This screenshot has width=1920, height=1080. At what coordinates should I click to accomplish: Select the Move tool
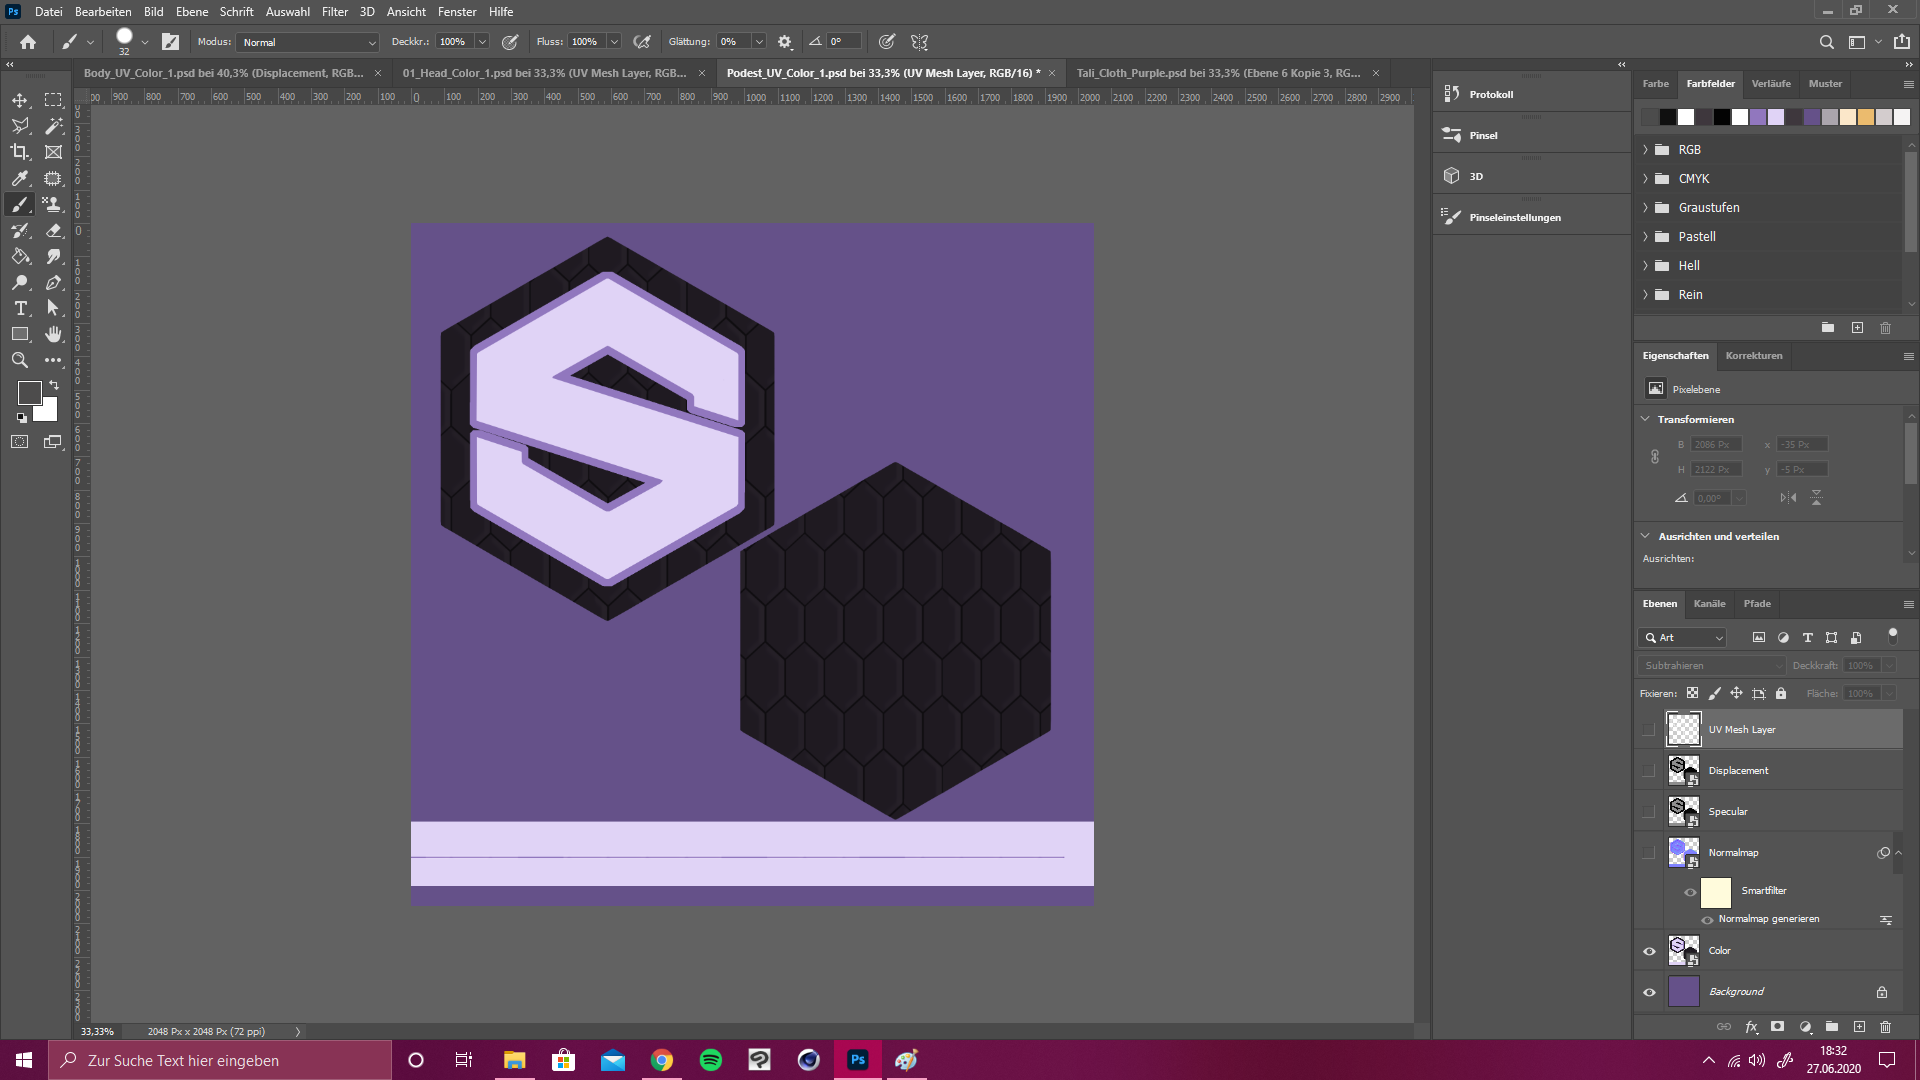(x=20, y=100)
